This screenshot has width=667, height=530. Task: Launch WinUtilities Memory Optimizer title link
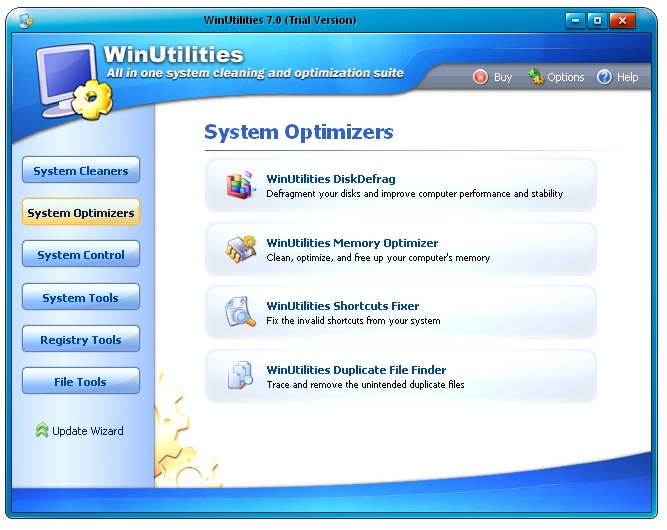[352, 243]
